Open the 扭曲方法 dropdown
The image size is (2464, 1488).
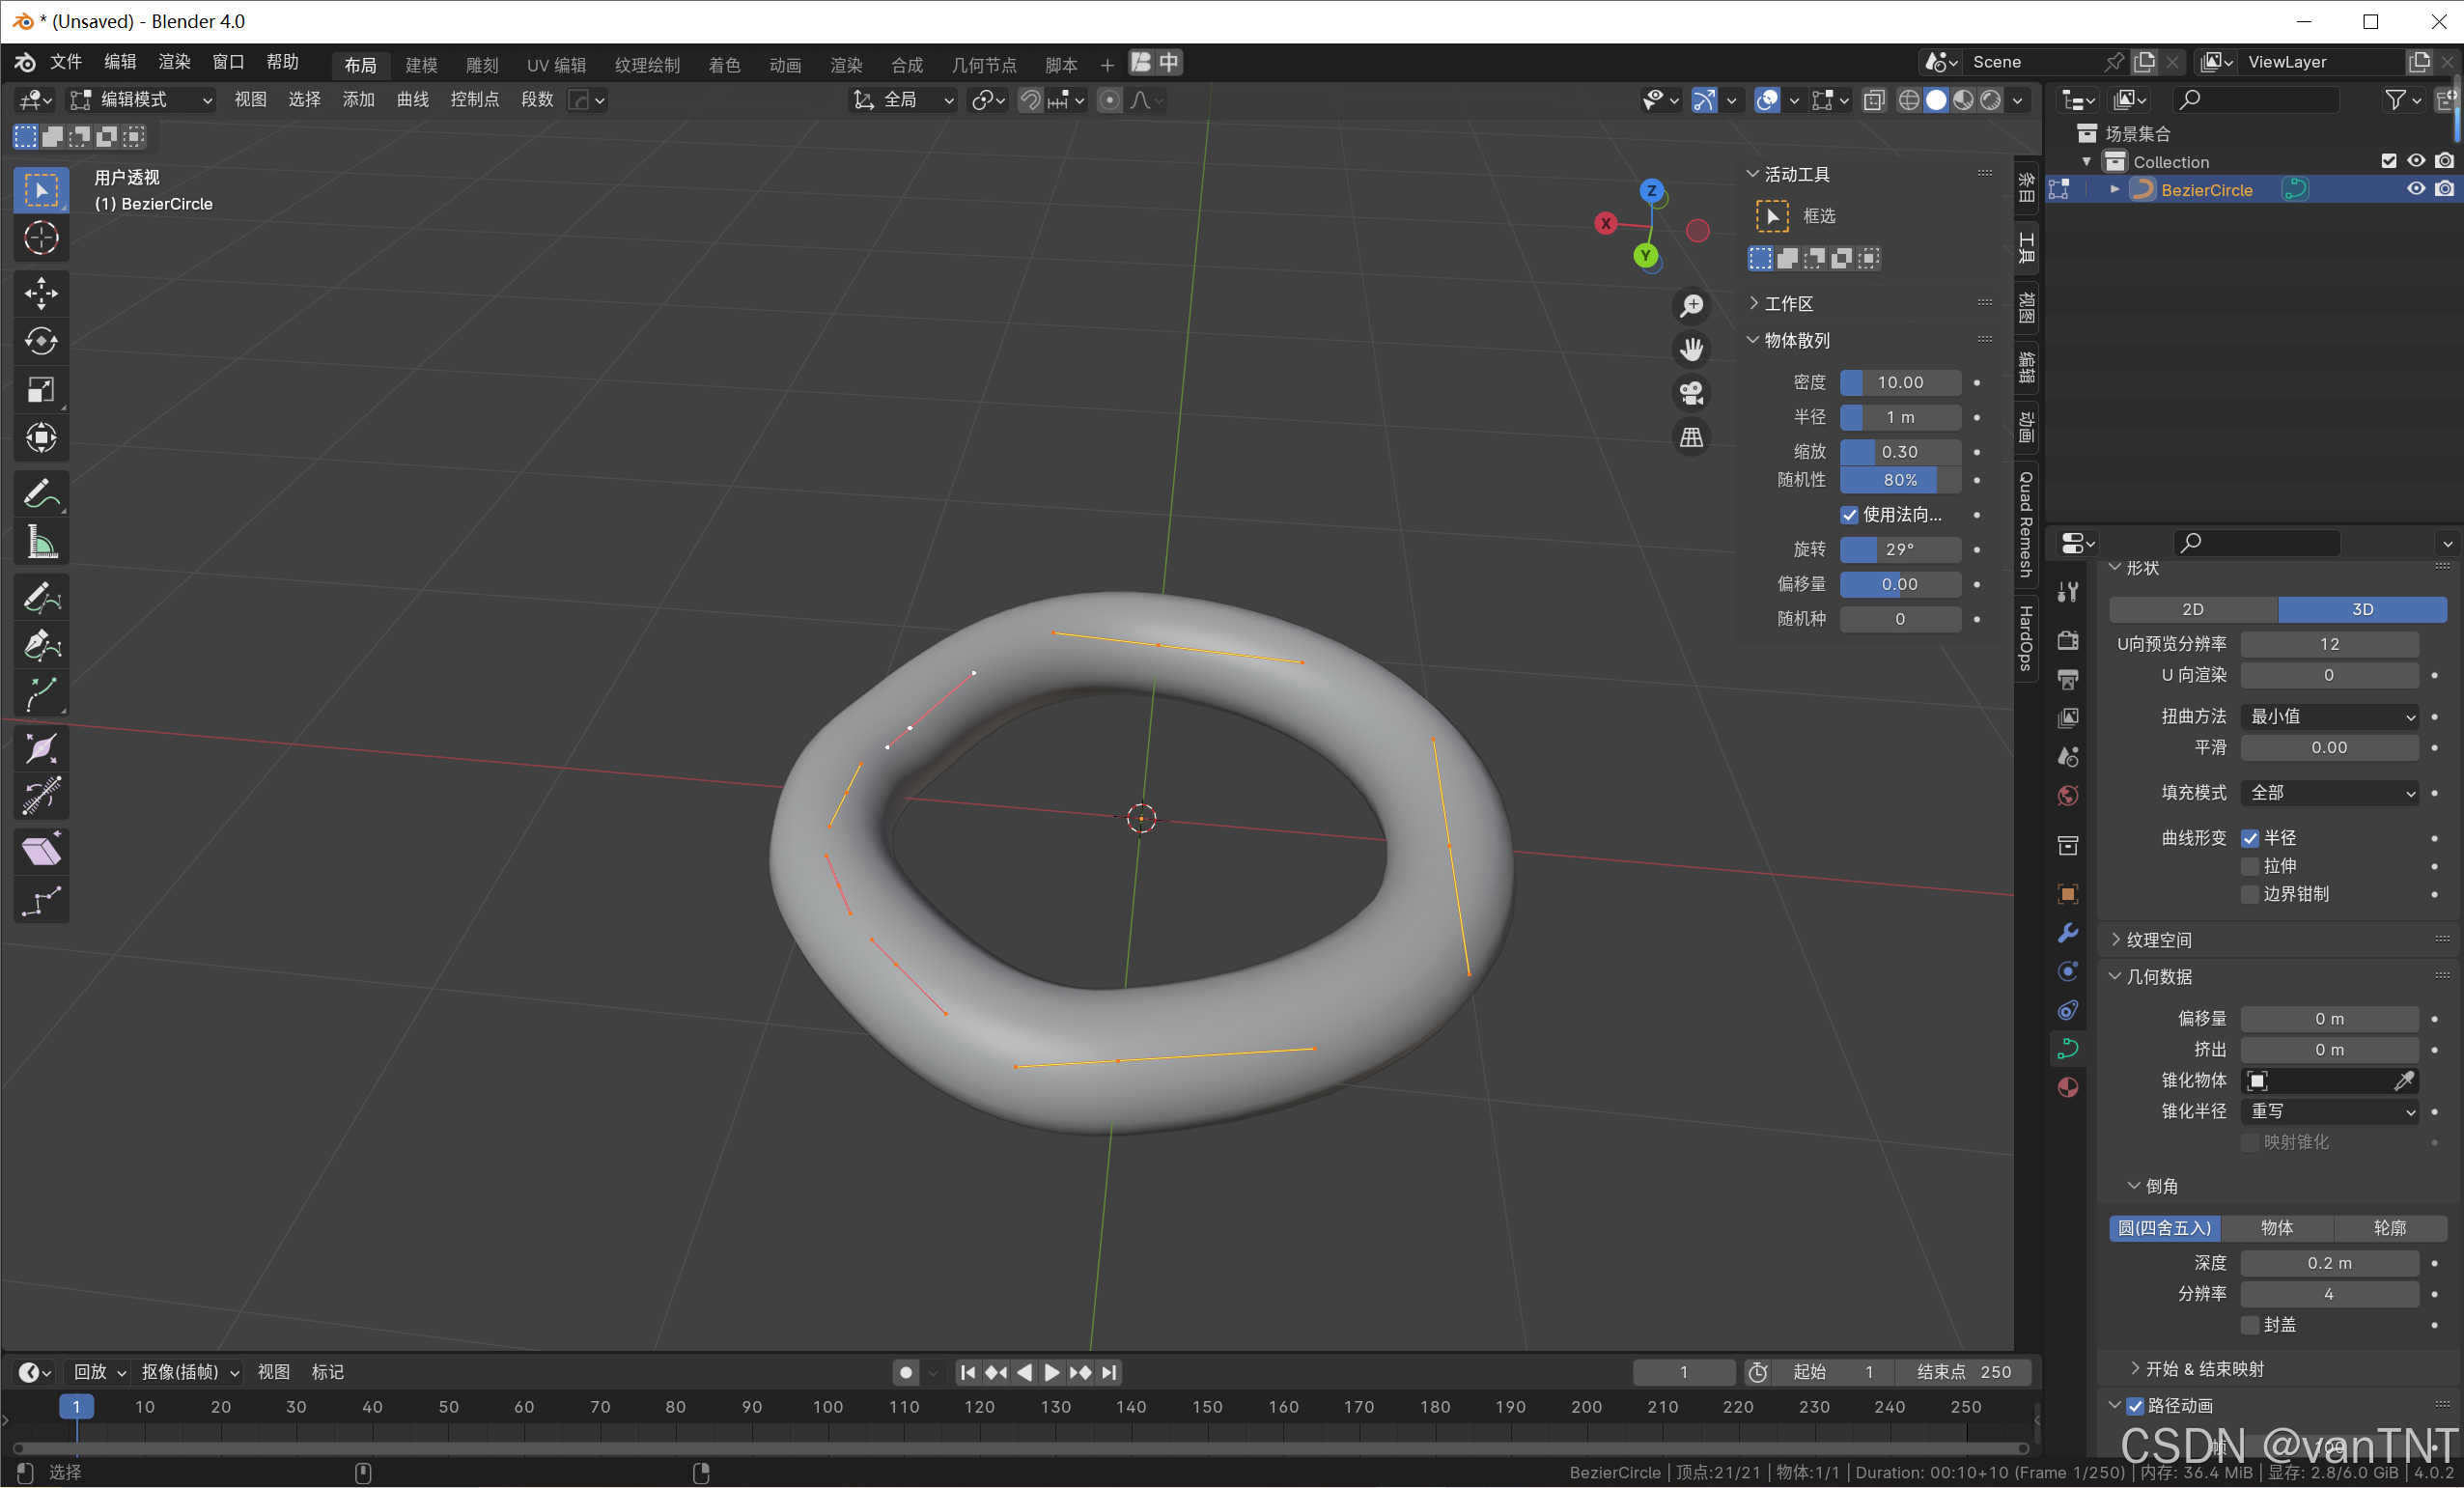pyautogui.click(x=2329, y=716)
